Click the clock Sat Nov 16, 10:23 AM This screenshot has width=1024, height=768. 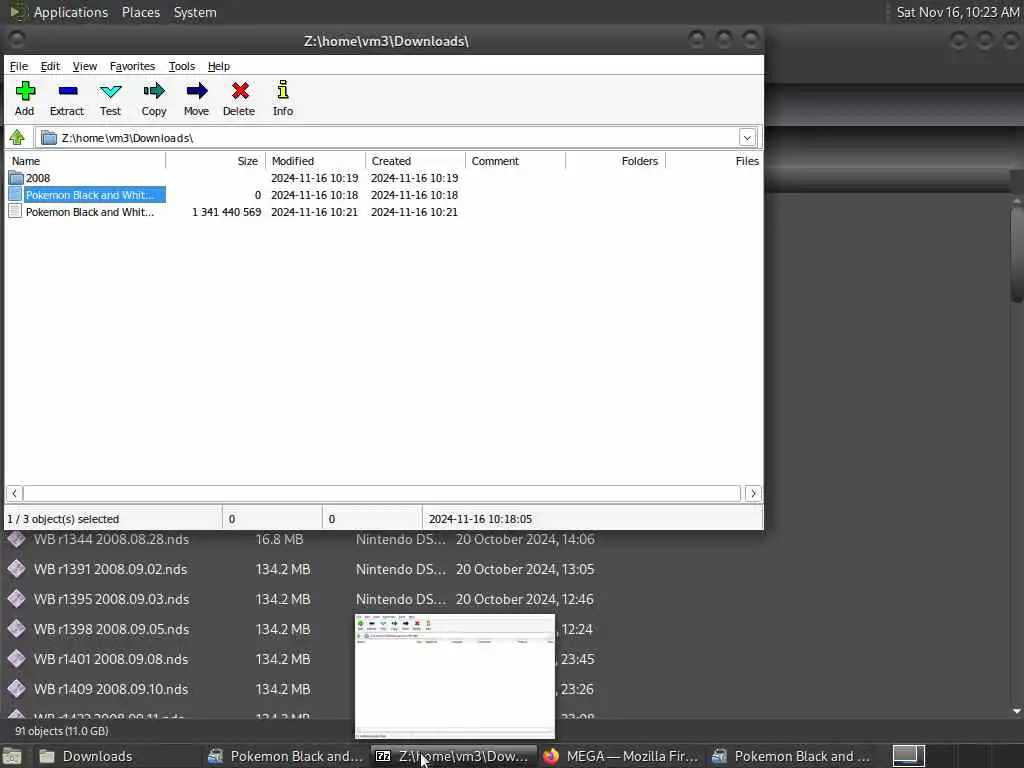pos(957,12)
